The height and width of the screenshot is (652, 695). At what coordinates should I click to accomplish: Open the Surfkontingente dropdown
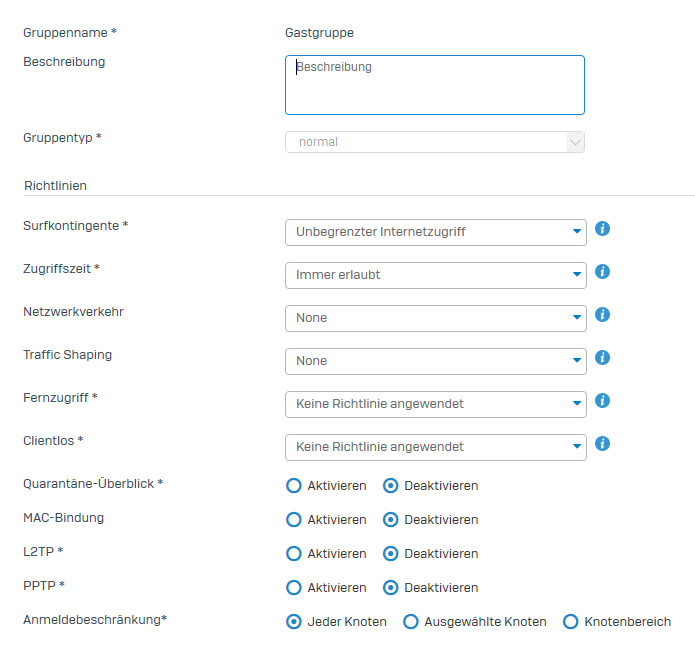[x=436, y=232]
